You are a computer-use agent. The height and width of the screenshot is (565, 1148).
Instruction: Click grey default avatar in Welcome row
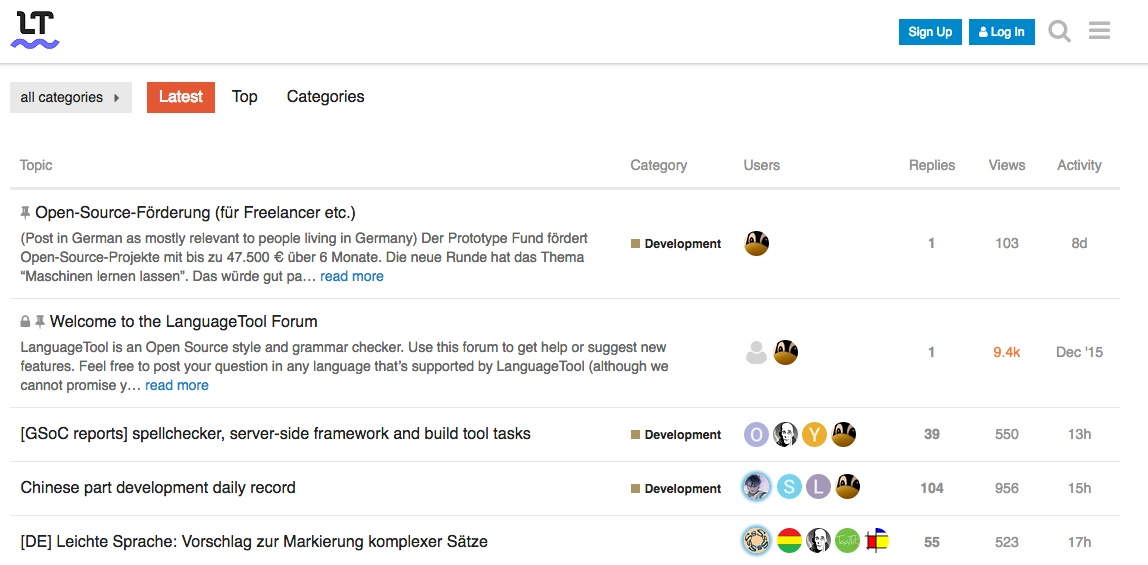[756, 352]
